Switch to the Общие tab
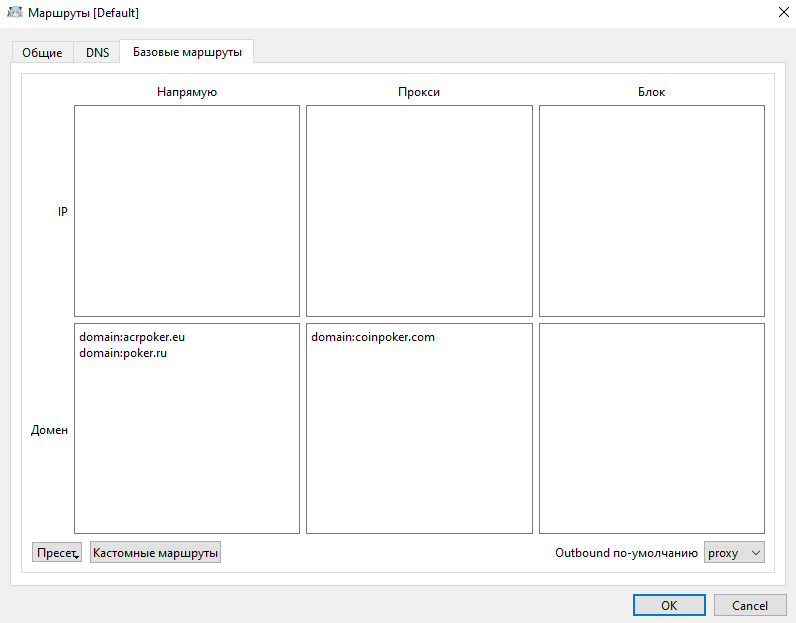 pyautogui.click(x=42, y=52)
